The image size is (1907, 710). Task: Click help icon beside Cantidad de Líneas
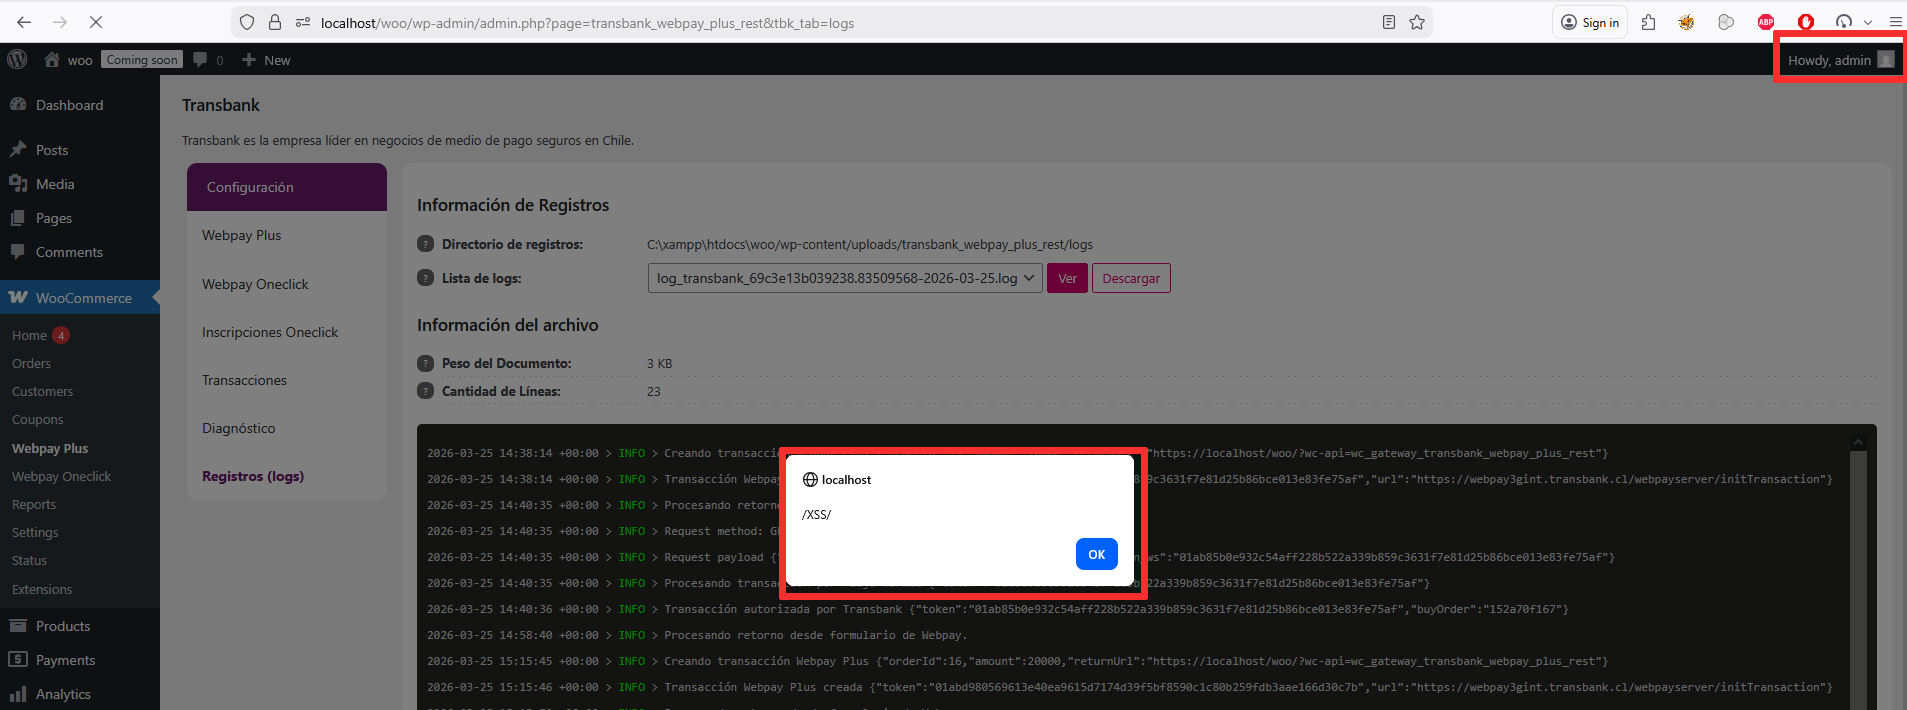click(x=425, y=391)
